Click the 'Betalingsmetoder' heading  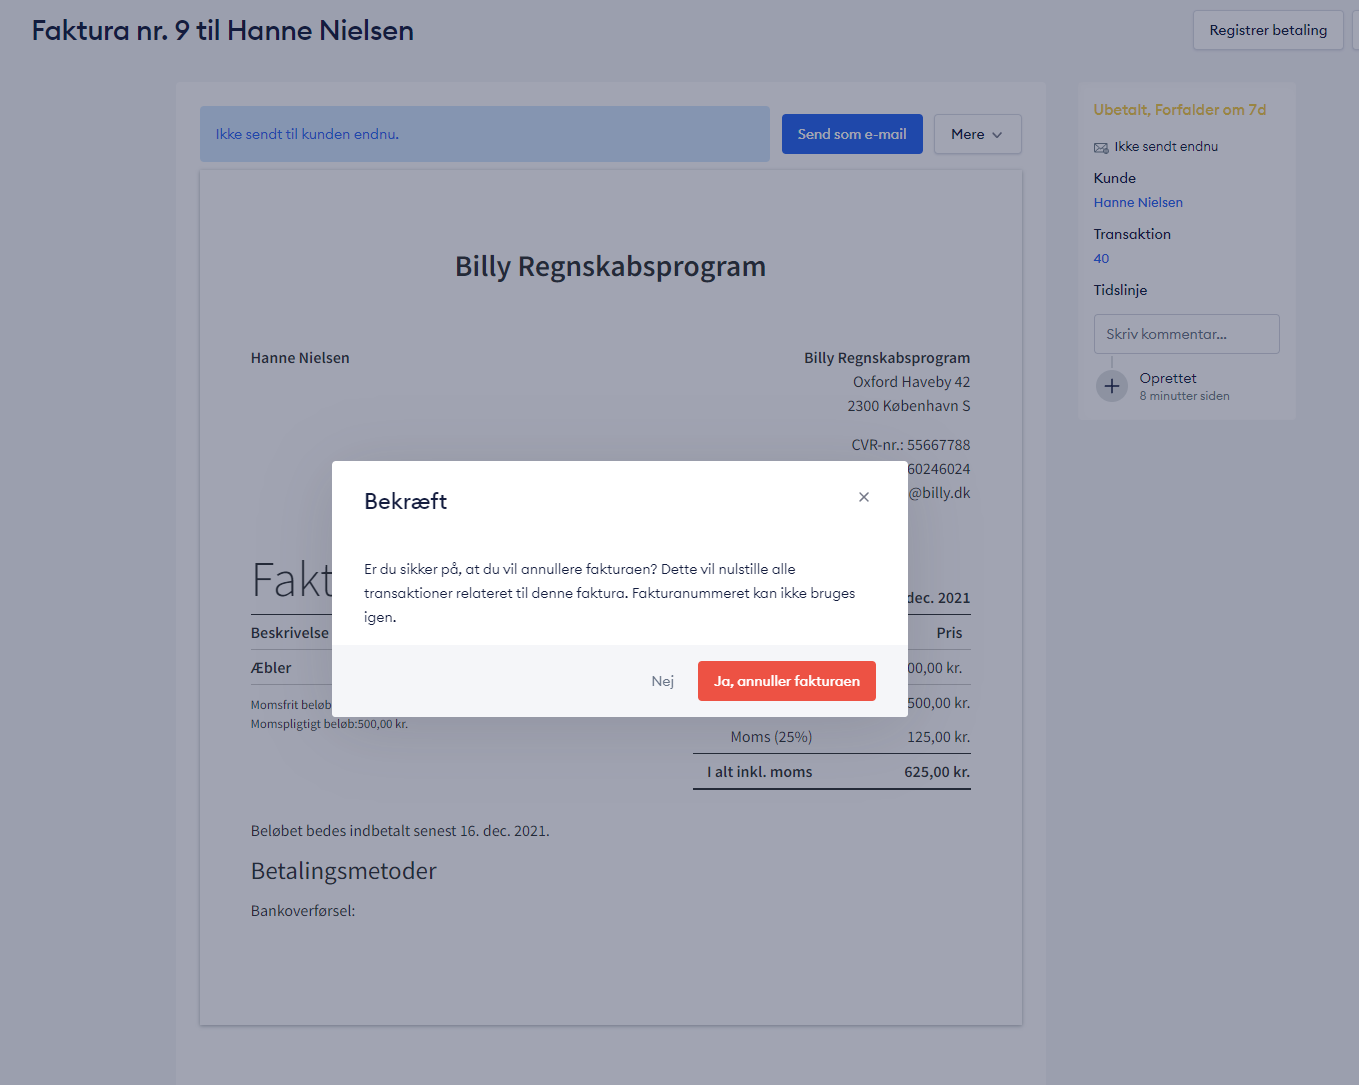pyautogui.click(x=344, y=871)
